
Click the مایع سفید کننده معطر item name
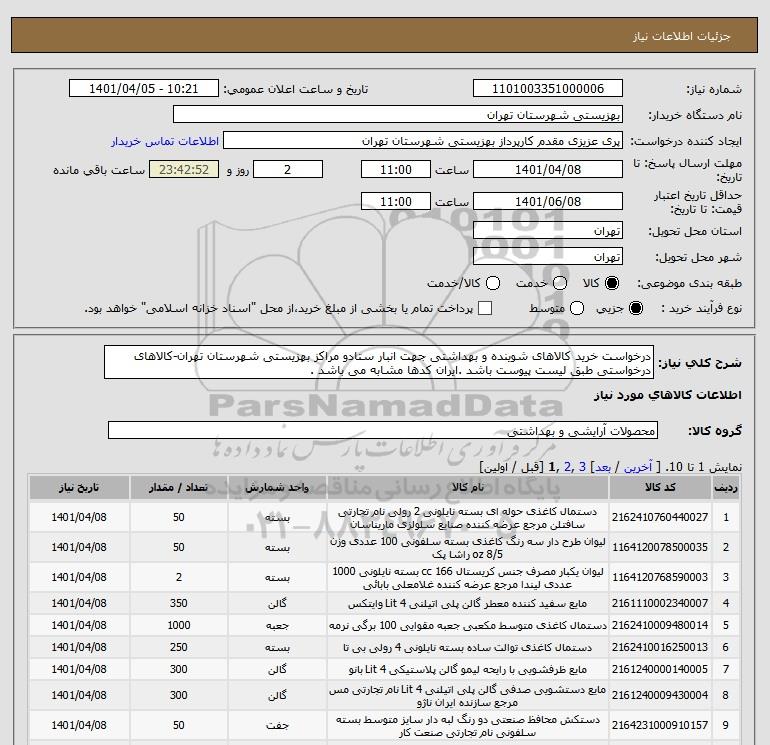(468, 603)
